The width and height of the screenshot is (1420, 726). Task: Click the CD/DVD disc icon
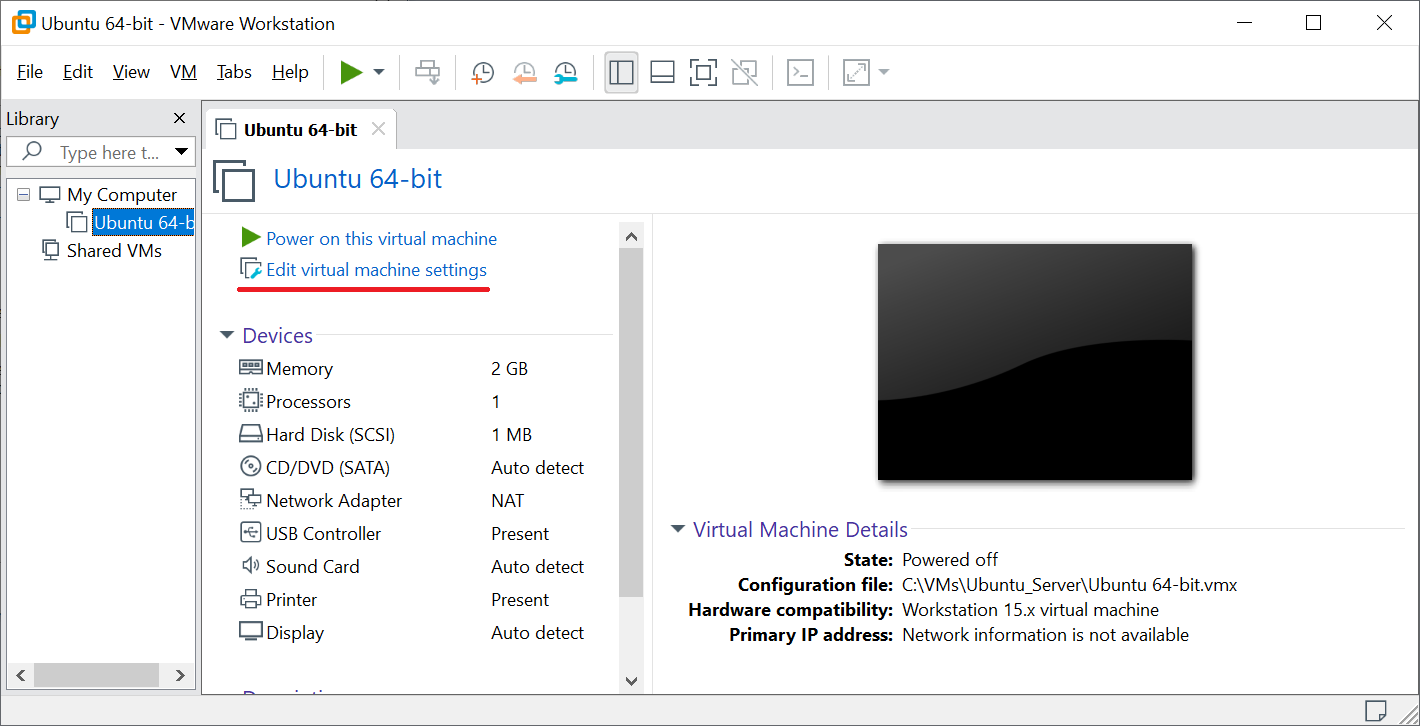250,467
